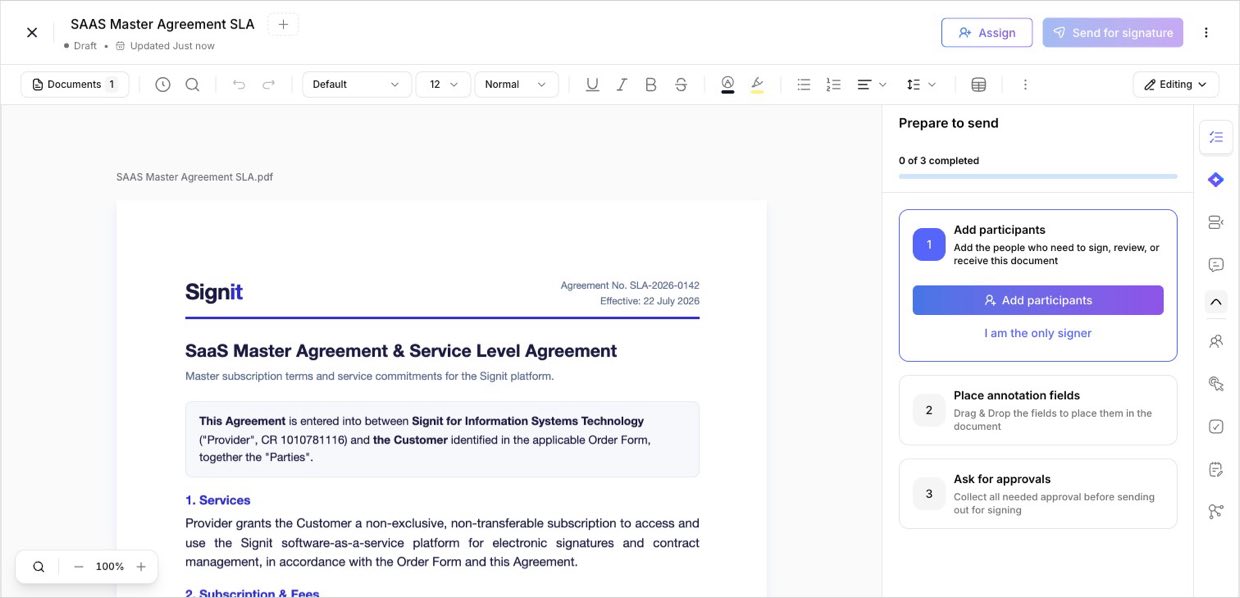The height and width of the screenshot is (598, 1240).
Task: Open the fields panel icon in sidebar
Action: pyautogui.click(x=1216, y=222)
